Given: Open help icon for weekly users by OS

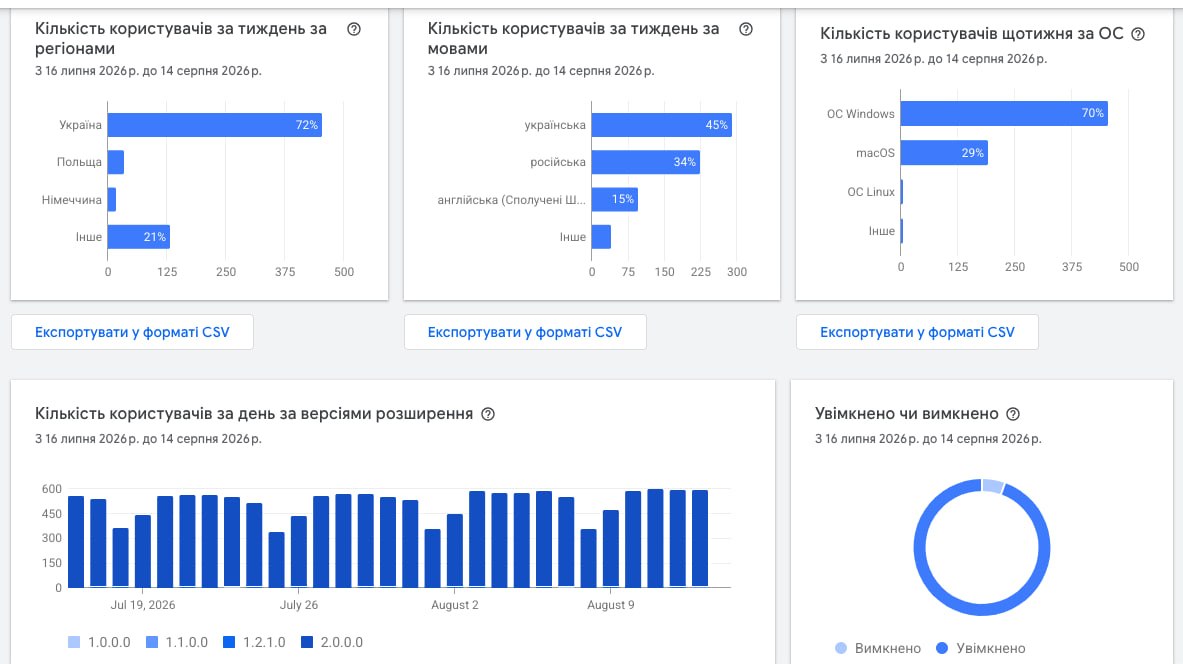Looking at the screenshot, I should [1138, 34].
